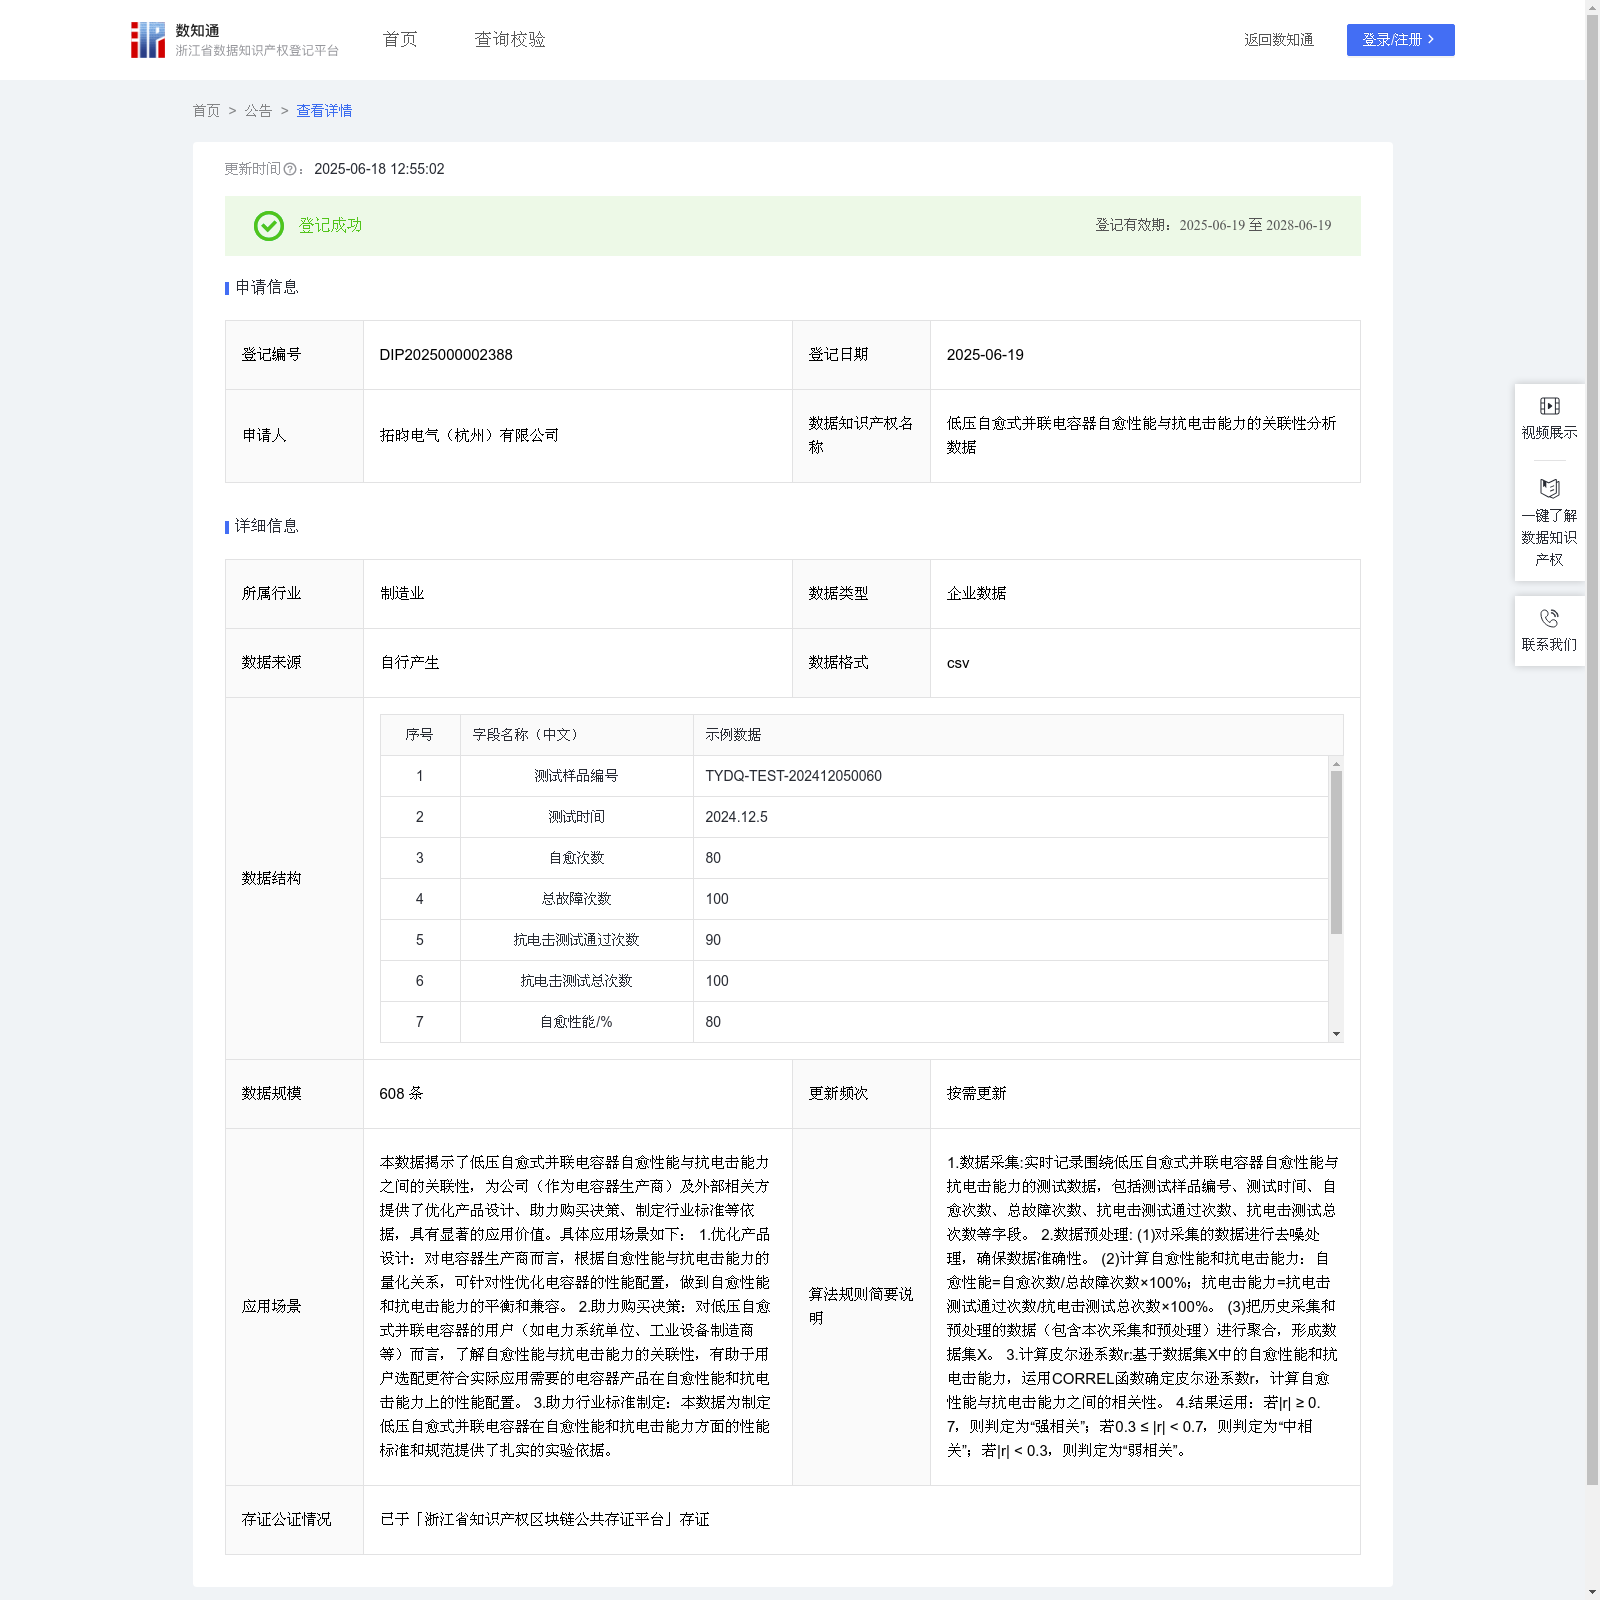Open the 查询校验 navigation menu item
The image size is (1600, 1600).
pos(509,40)
